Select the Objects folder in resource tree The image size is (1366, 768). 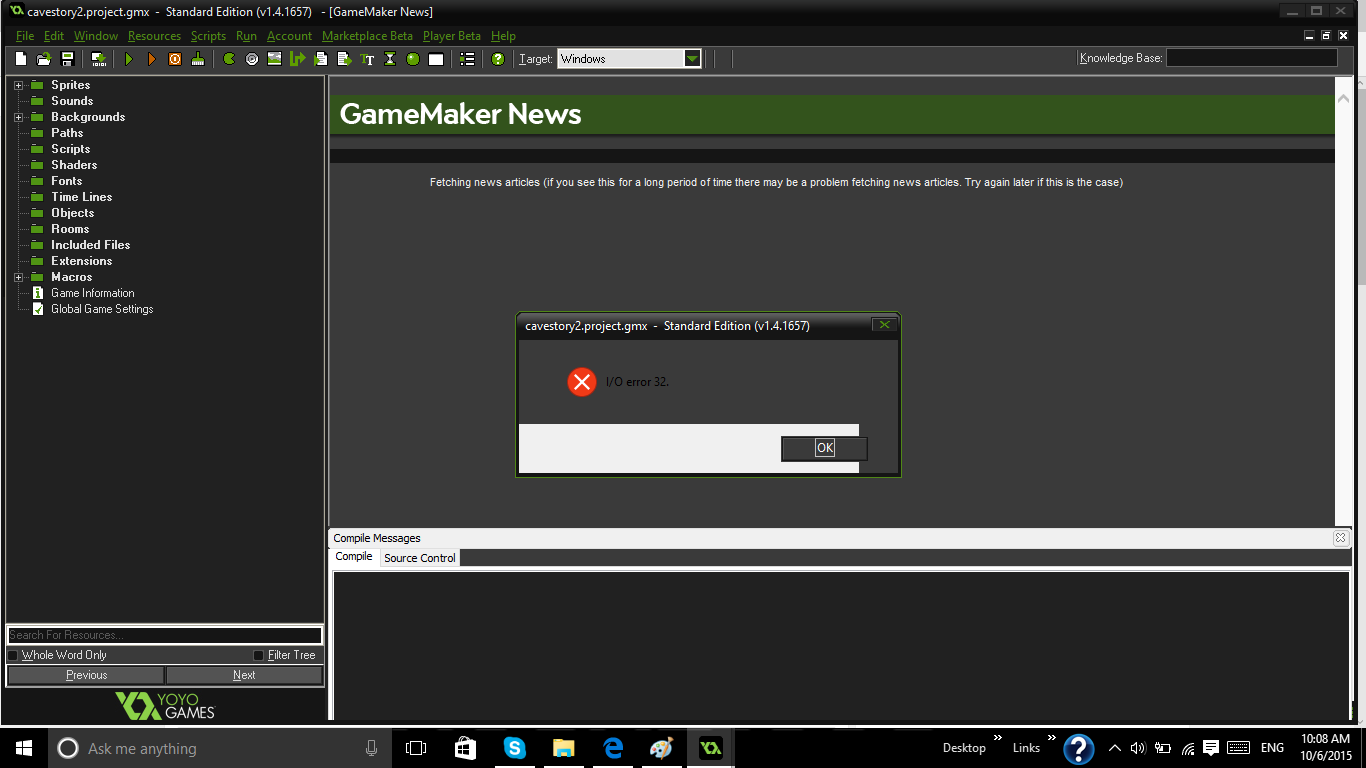[x=72, y=213]
